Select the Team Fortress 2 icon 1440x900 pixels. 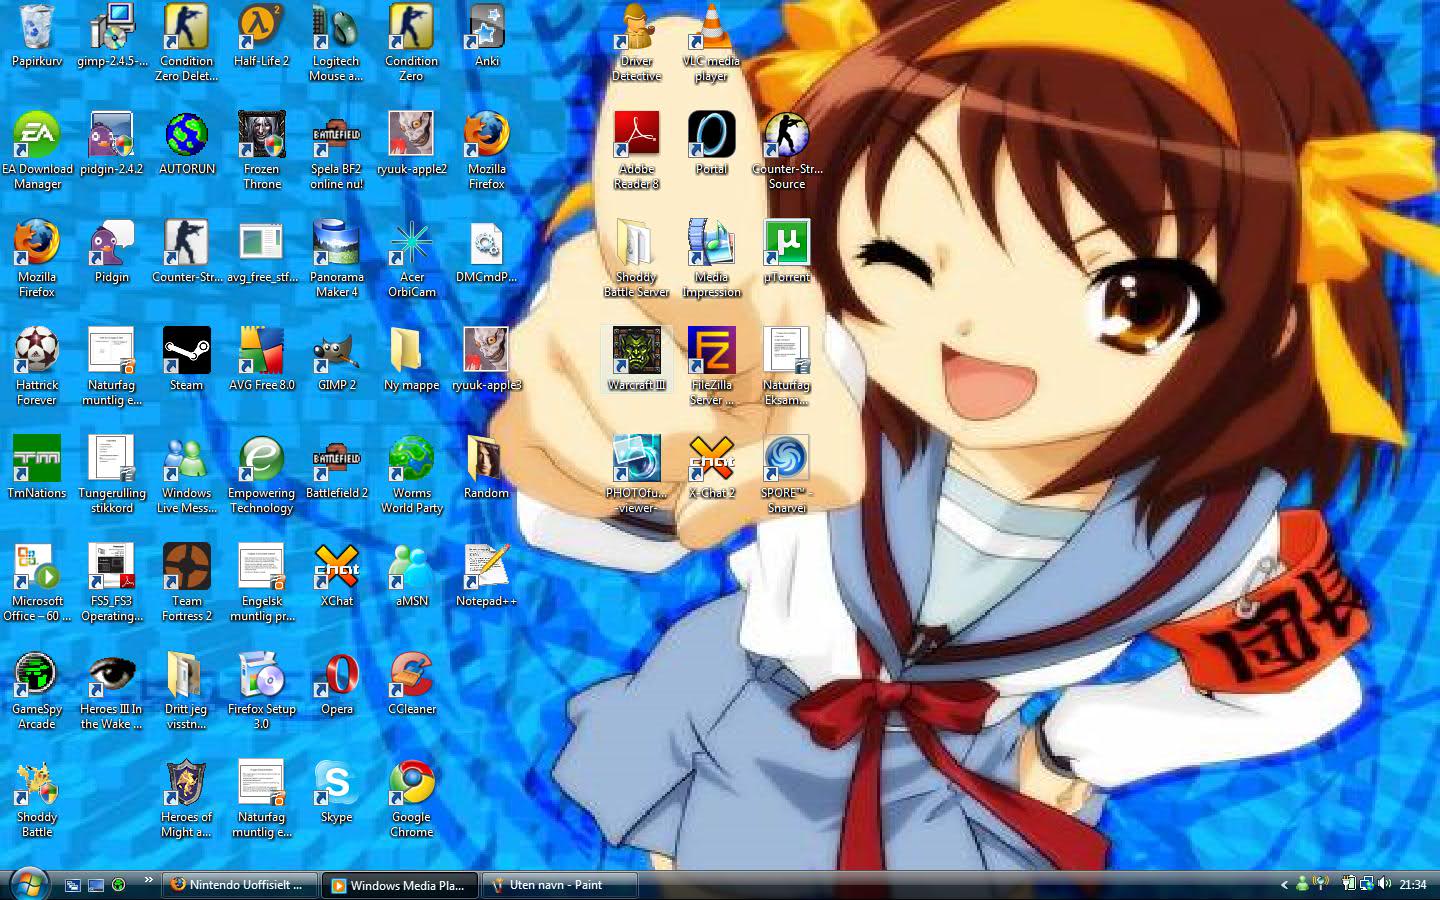click(x=186, y=568)
